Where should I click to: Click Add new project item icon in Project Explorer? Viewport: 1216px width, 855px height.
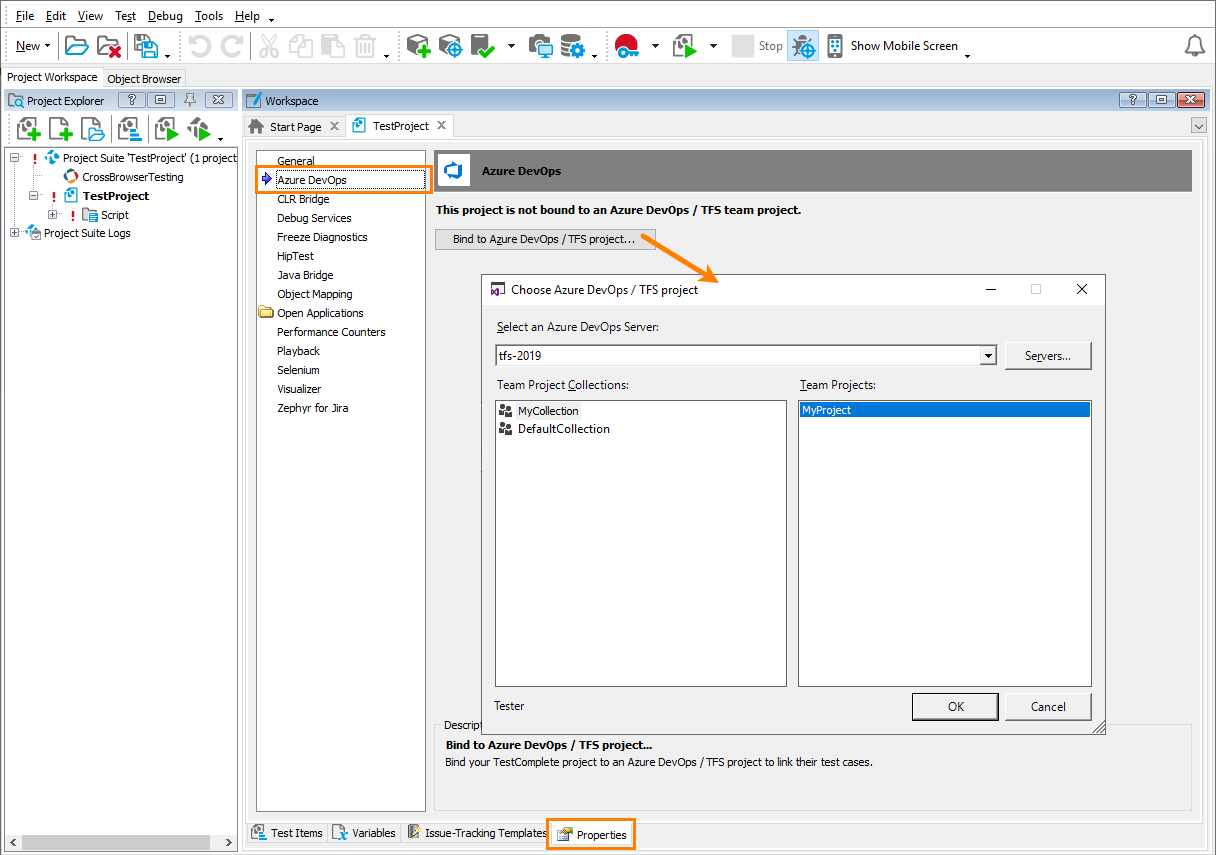[x=30, y=129]
